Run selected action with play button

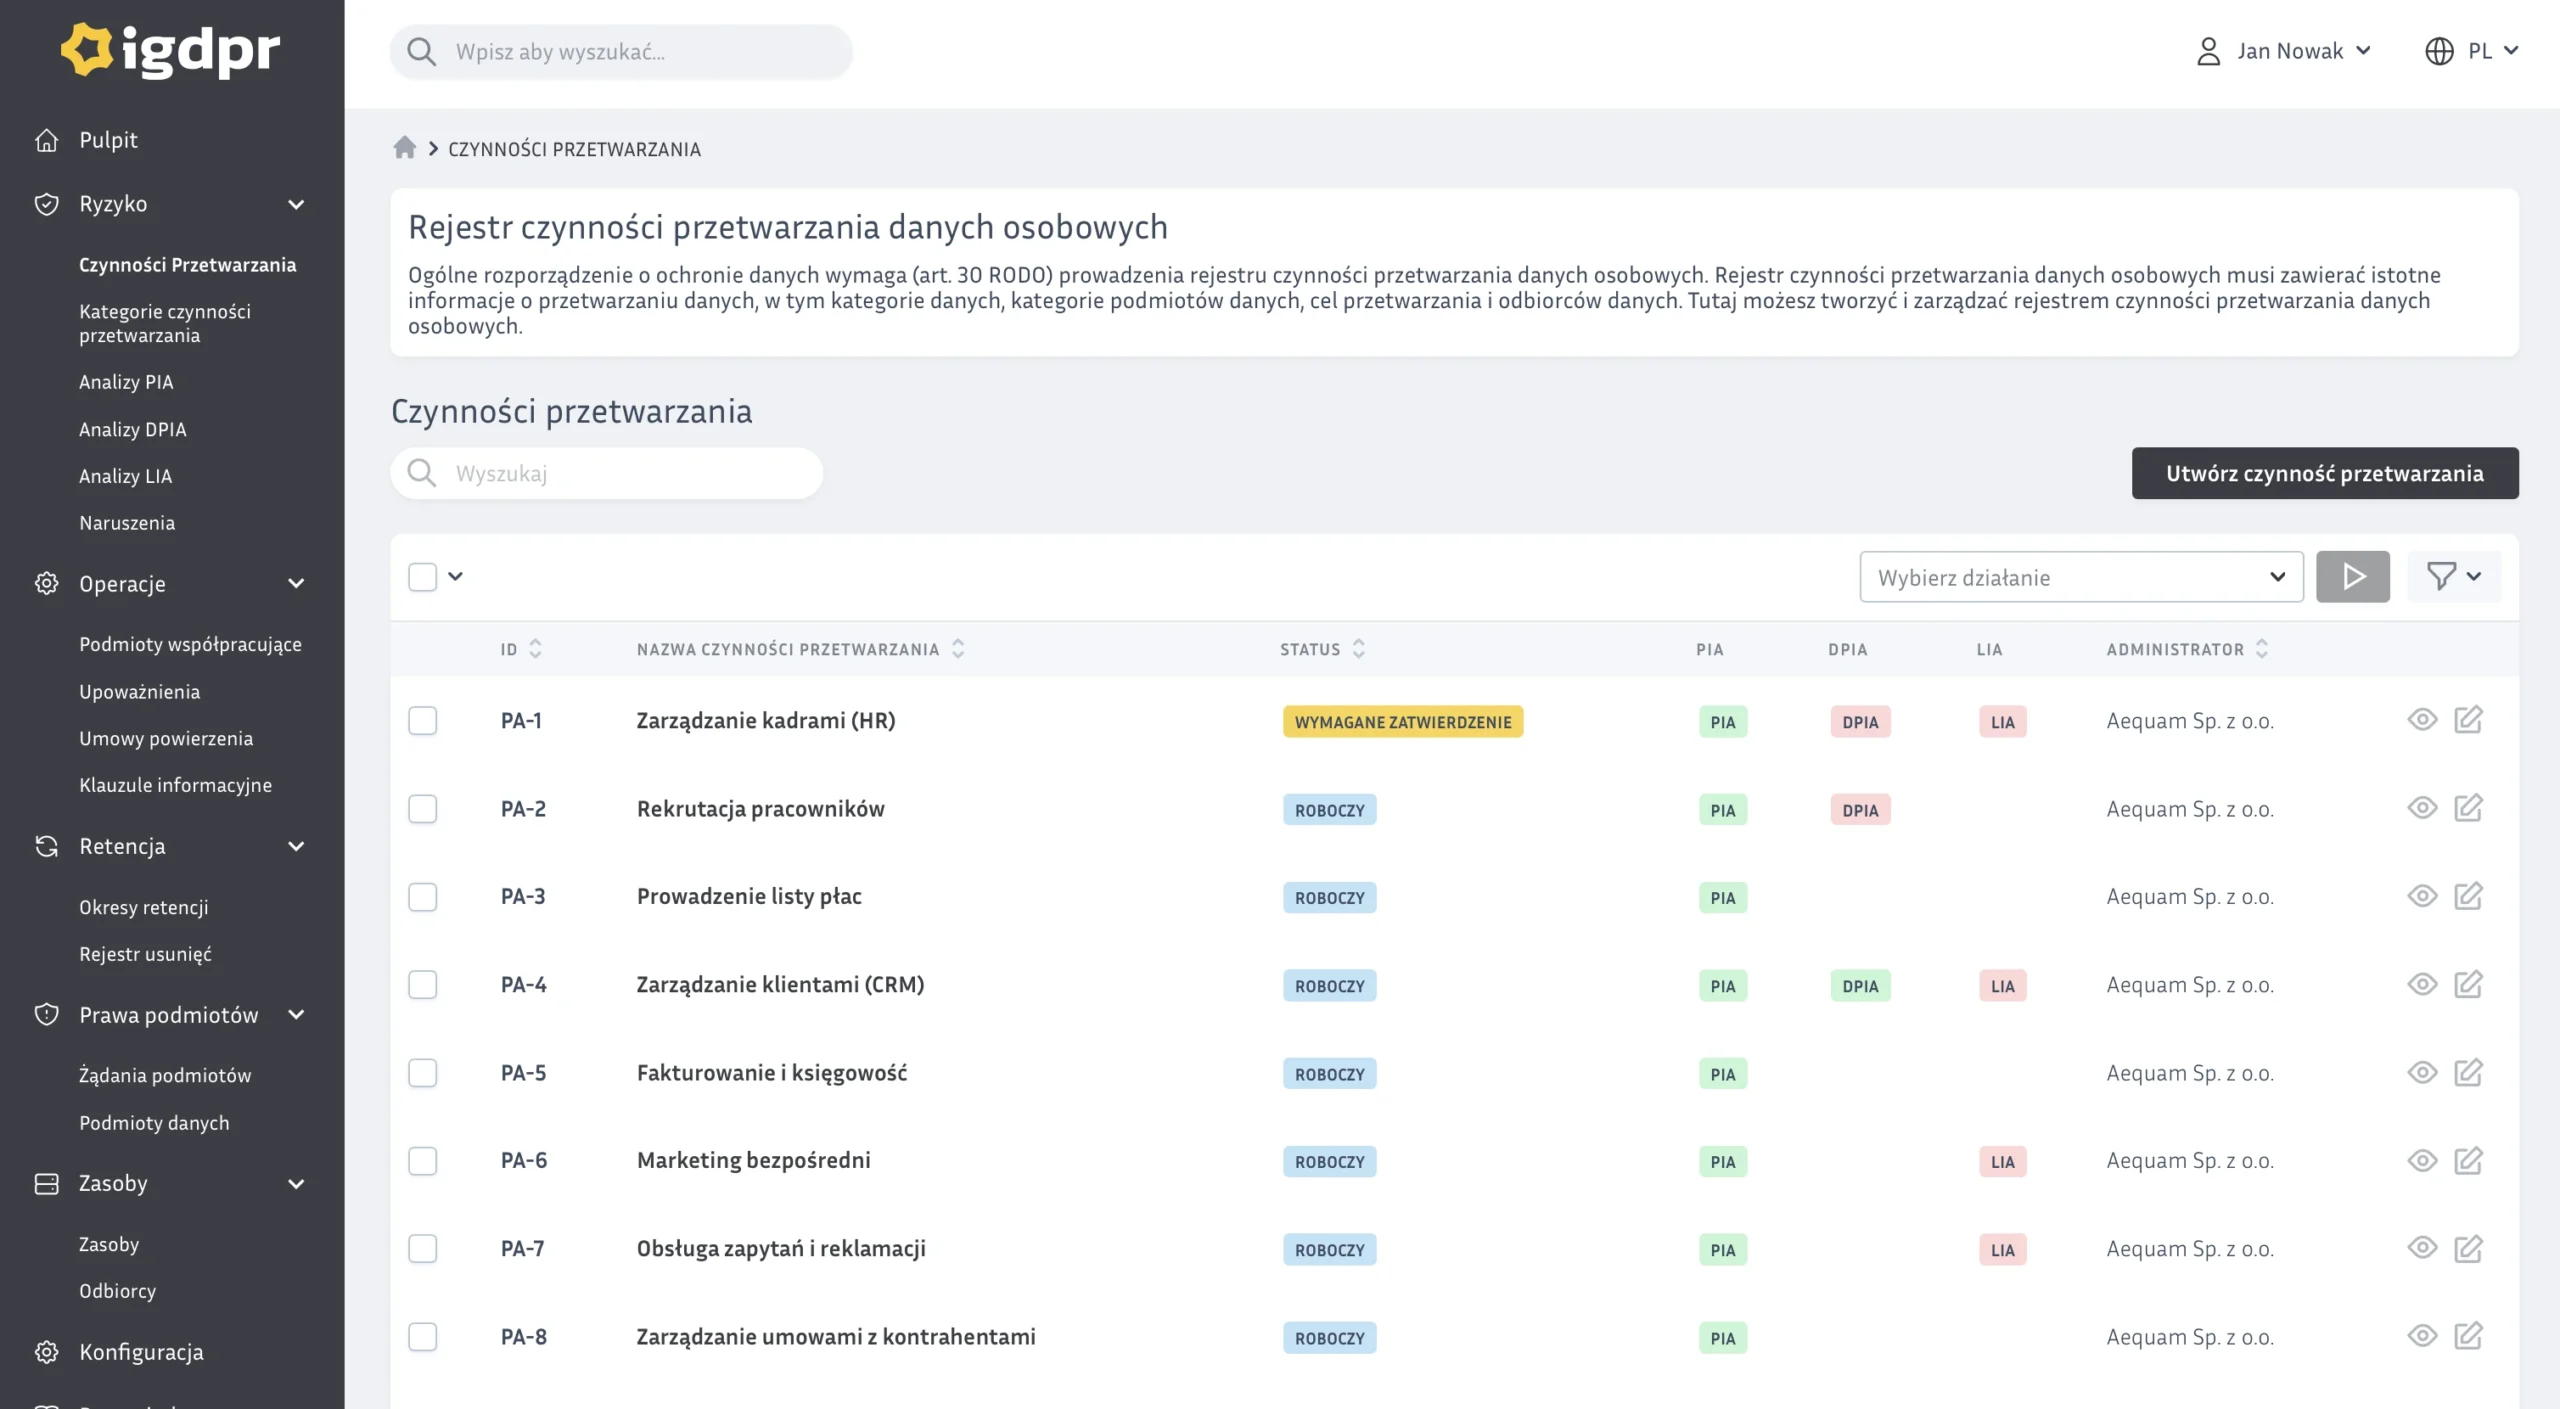tap(2352, 576)
